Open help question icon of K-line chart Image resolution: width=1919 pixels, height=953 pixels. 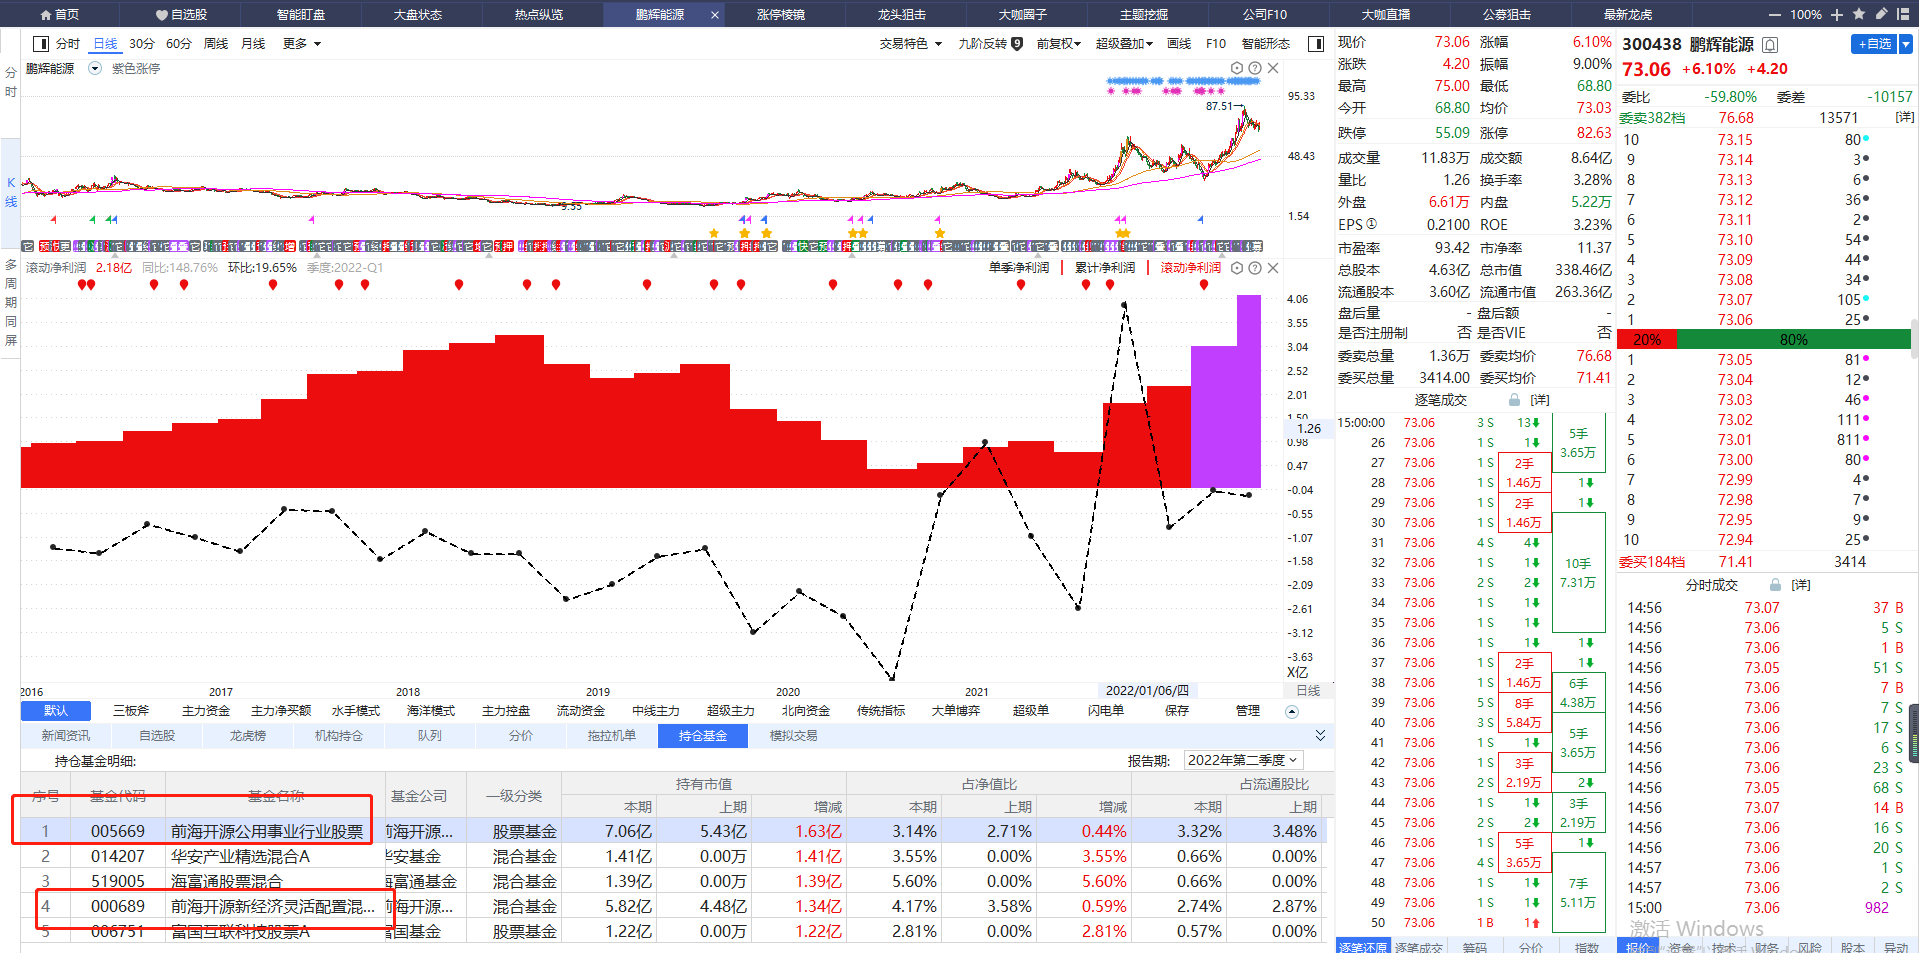click(1255, 68)
